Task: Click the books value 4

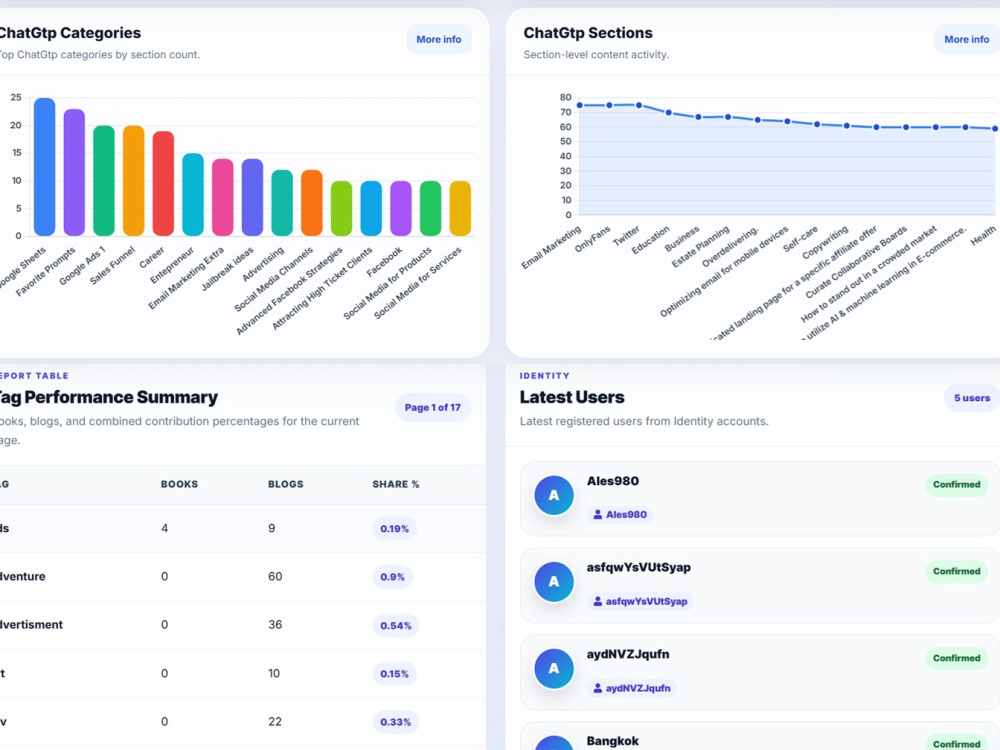Action: tap(165, 528)
